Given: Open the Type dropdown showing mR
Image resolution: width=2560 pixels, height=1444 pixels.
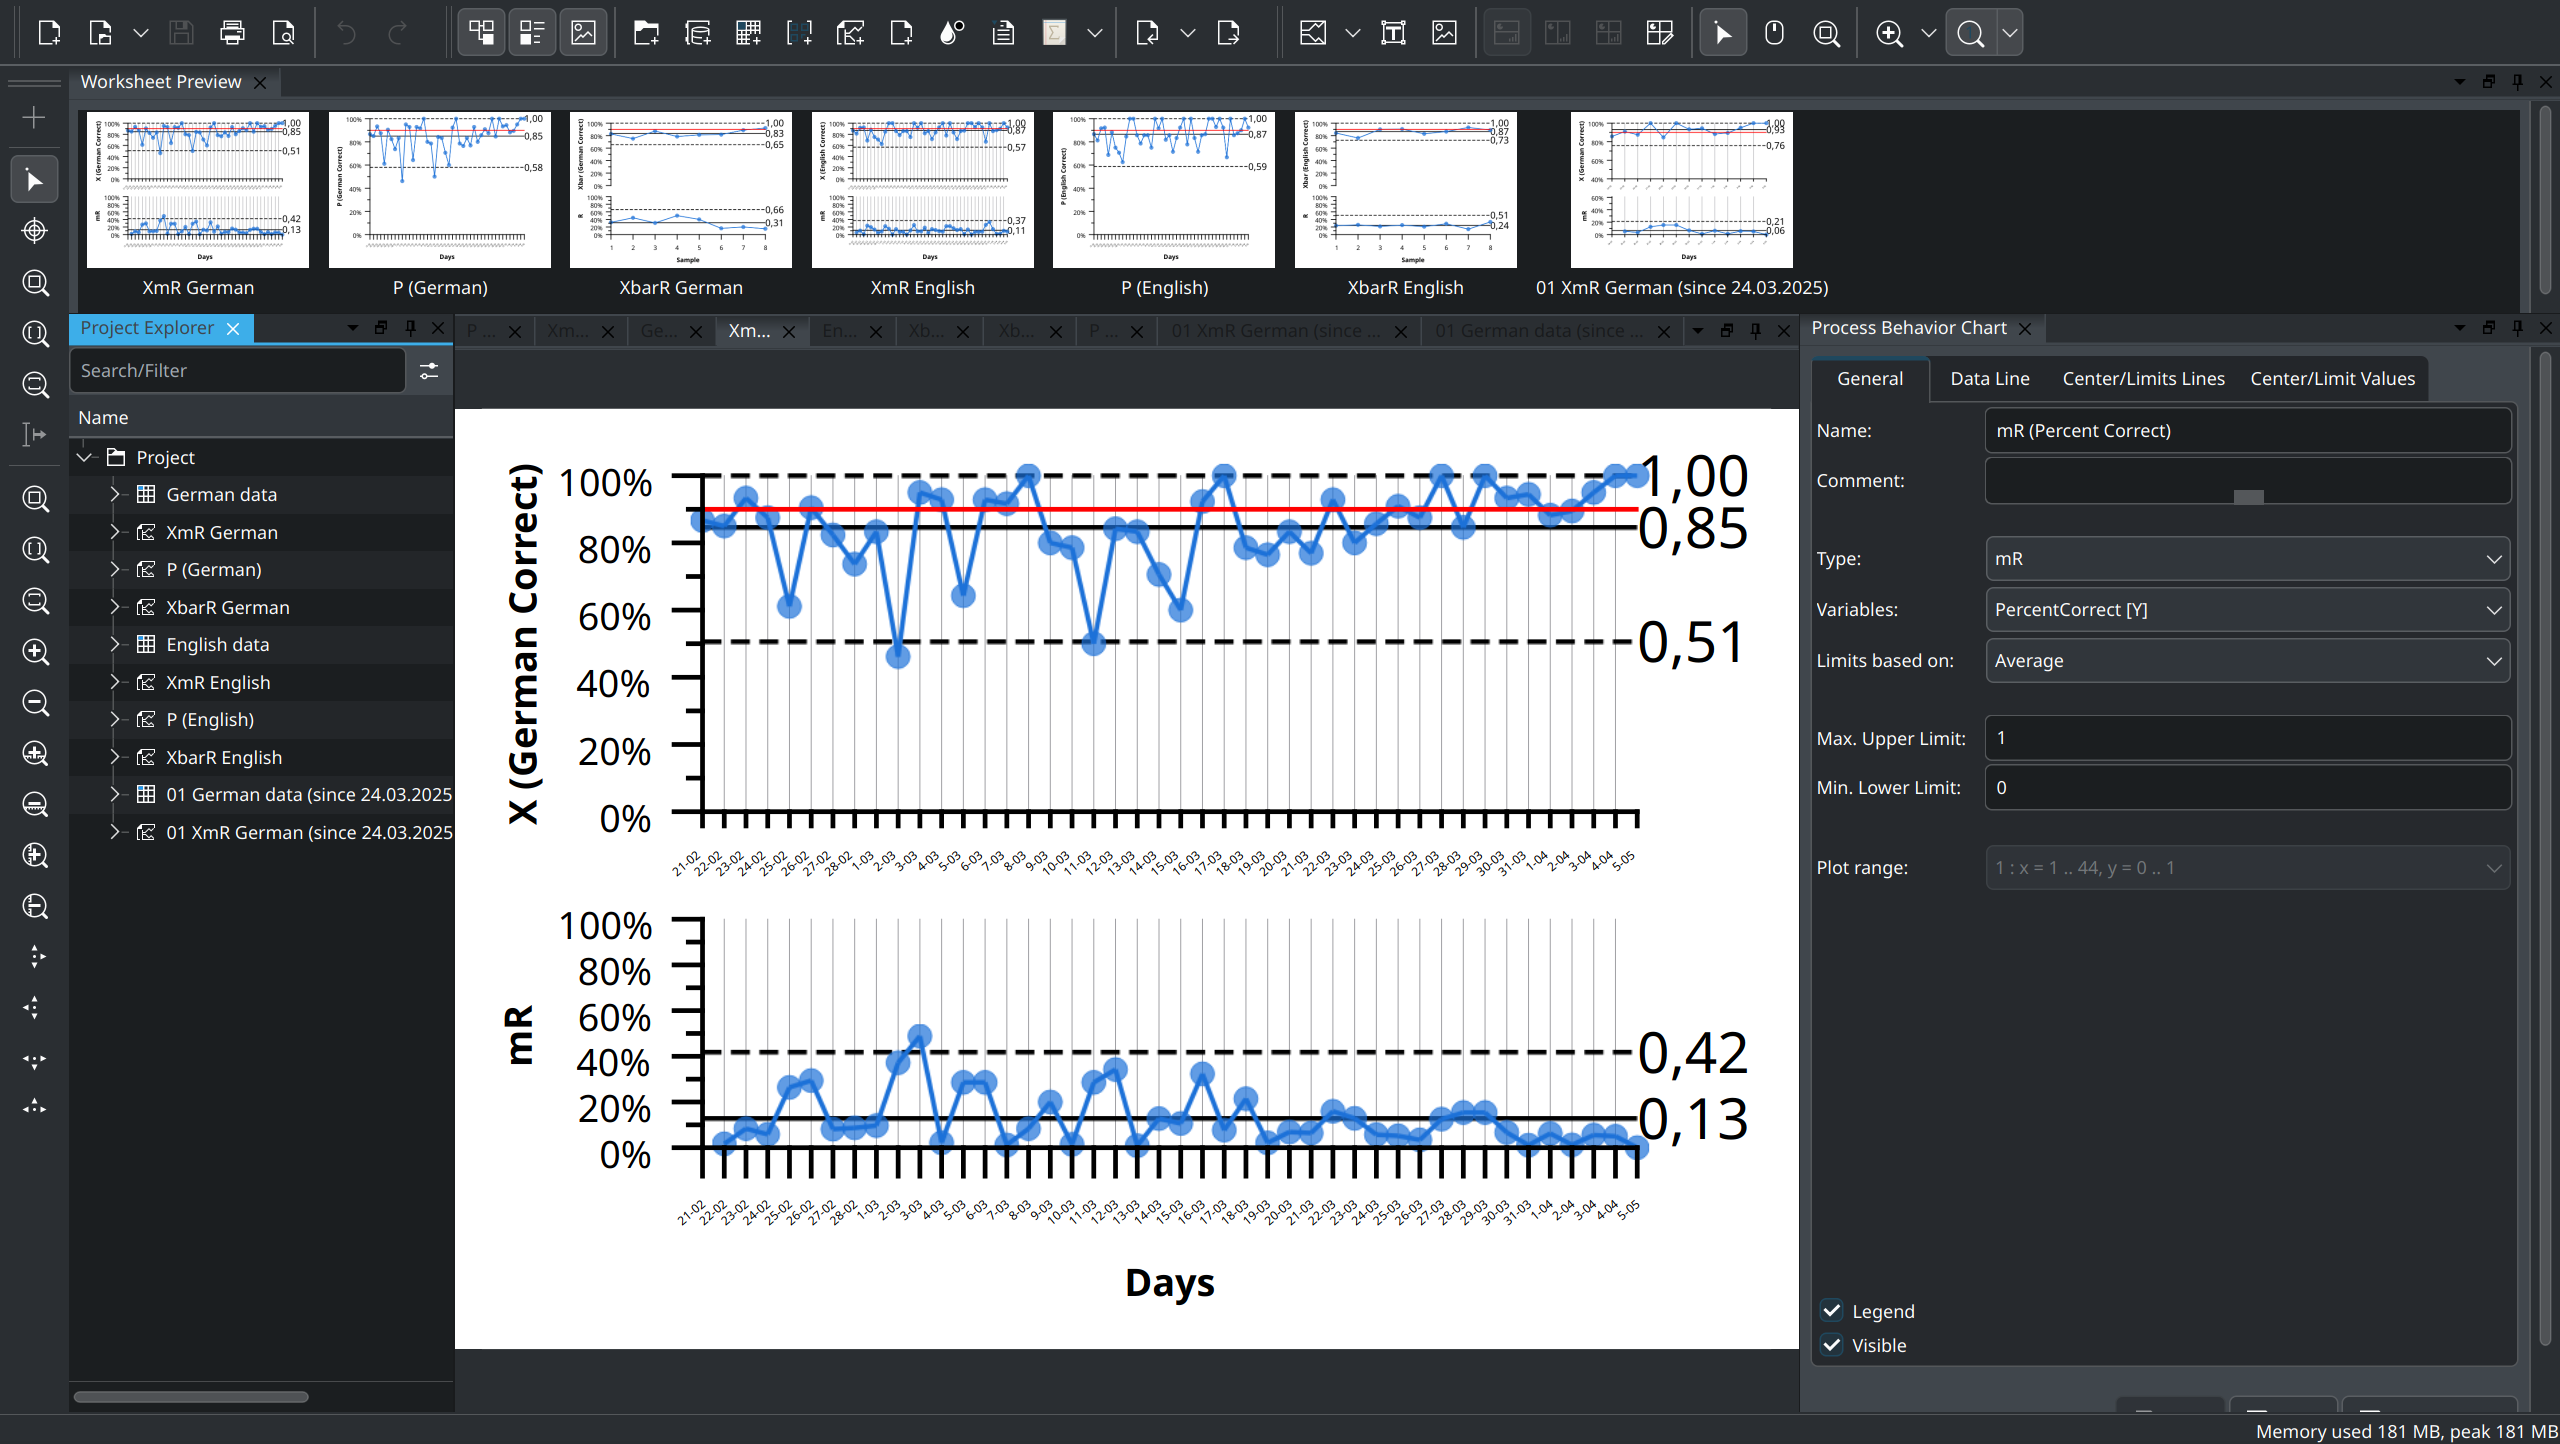Looking at the screenshot, I should pos(2246,559).
